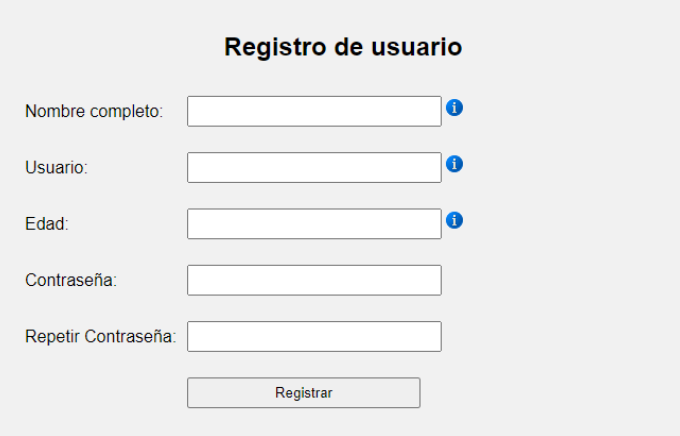The height and width of the screenshot is (436, 680).
Task: Click the "Edad:" label text
Action: click(x=47, y=224)
